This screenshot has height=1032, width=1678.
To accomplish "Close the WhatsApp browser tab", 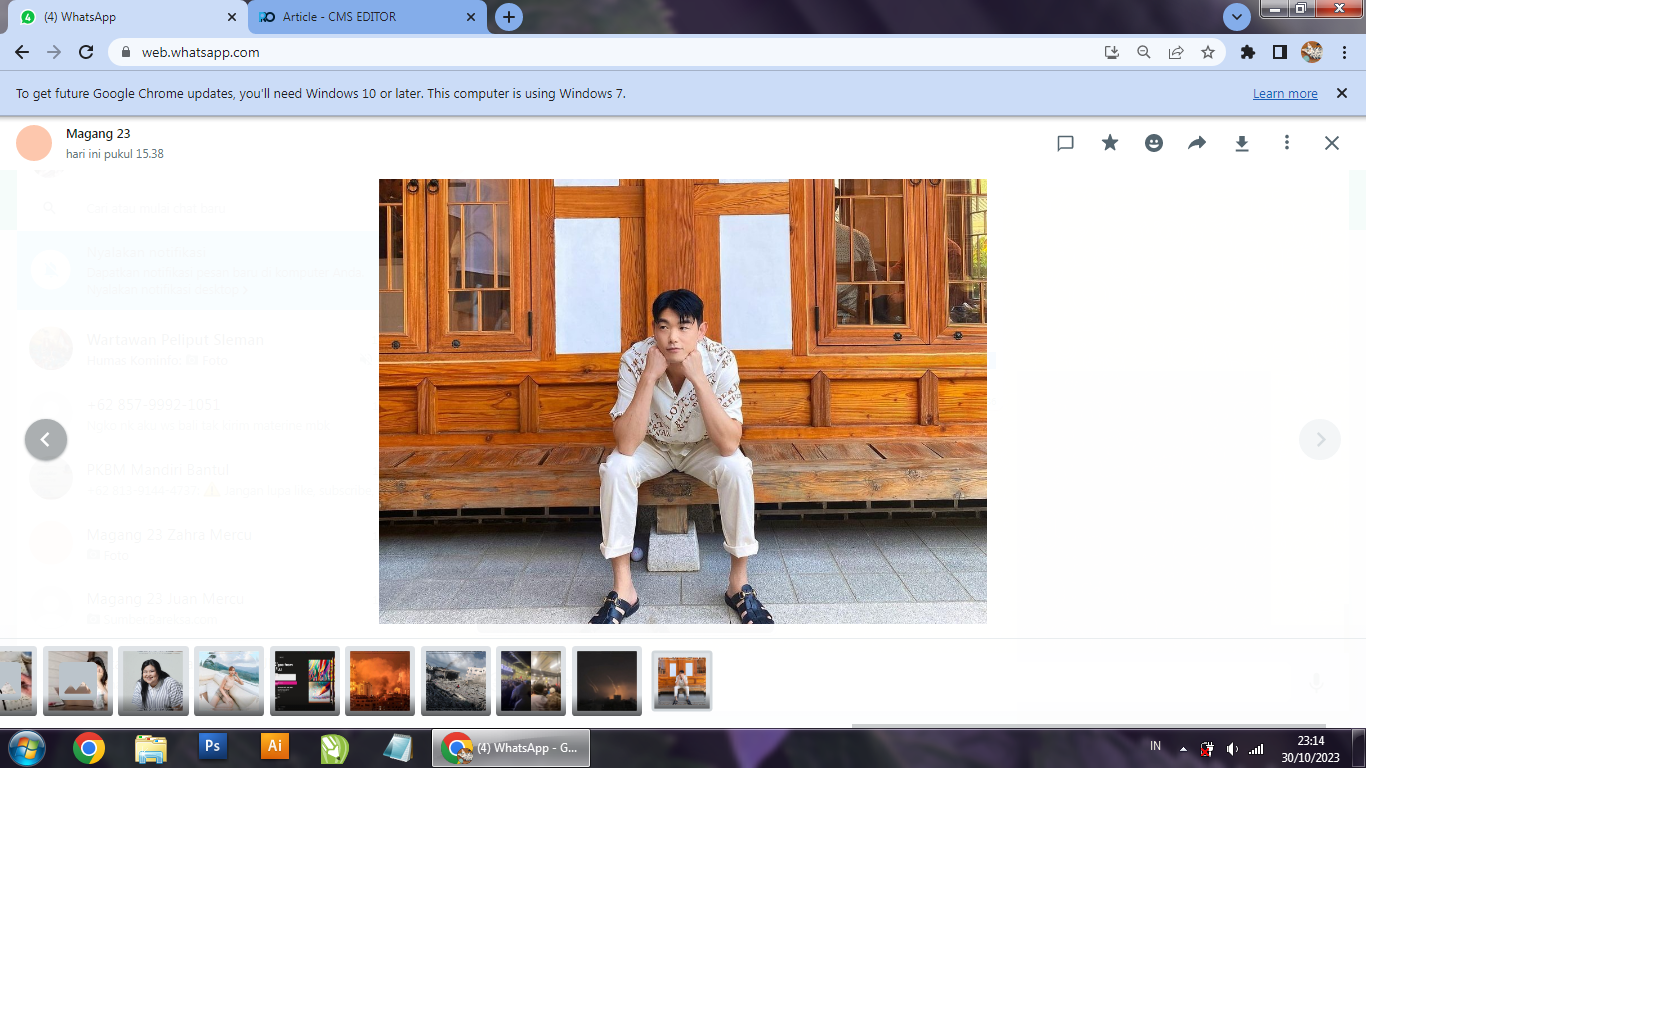I will [232, 17].
